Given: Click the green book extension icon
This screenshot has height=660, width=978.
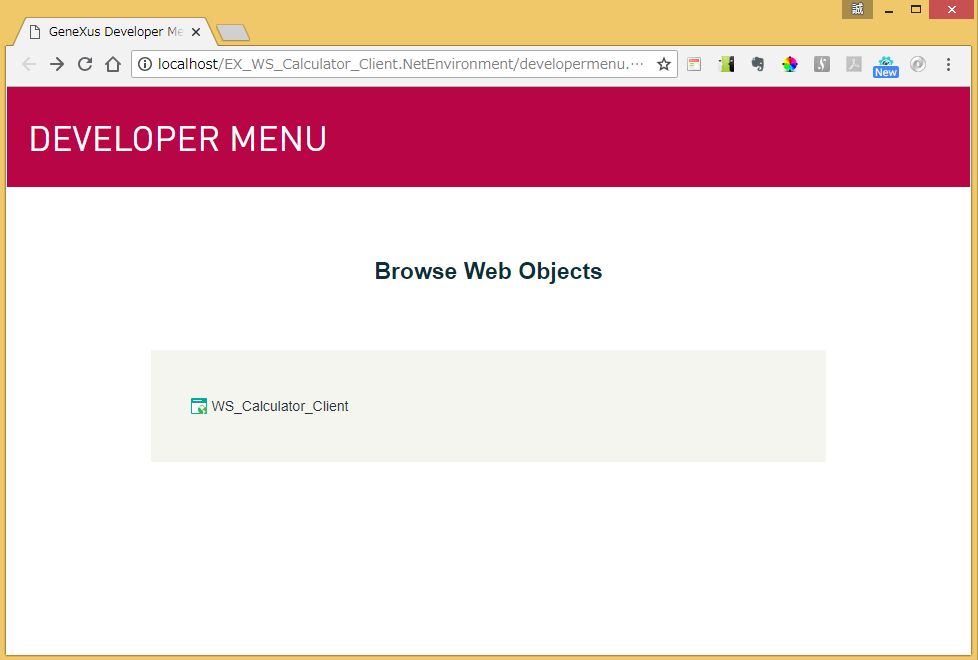Looking at the screenshot, I should coord(726,64).
